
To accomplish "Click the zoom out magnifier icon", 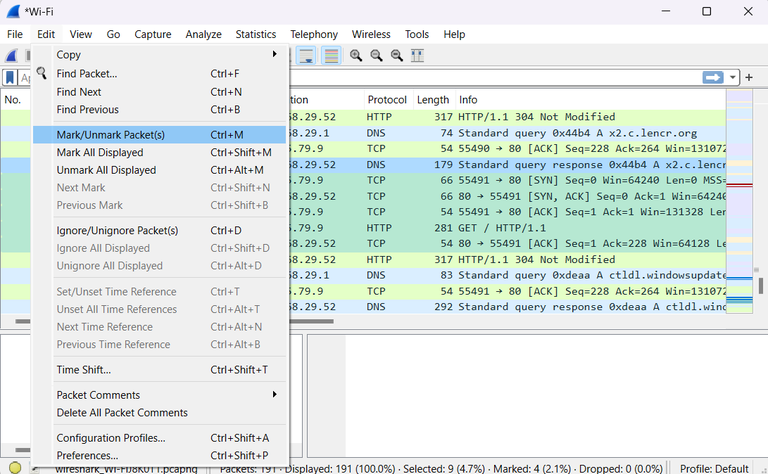I will 376,55.
